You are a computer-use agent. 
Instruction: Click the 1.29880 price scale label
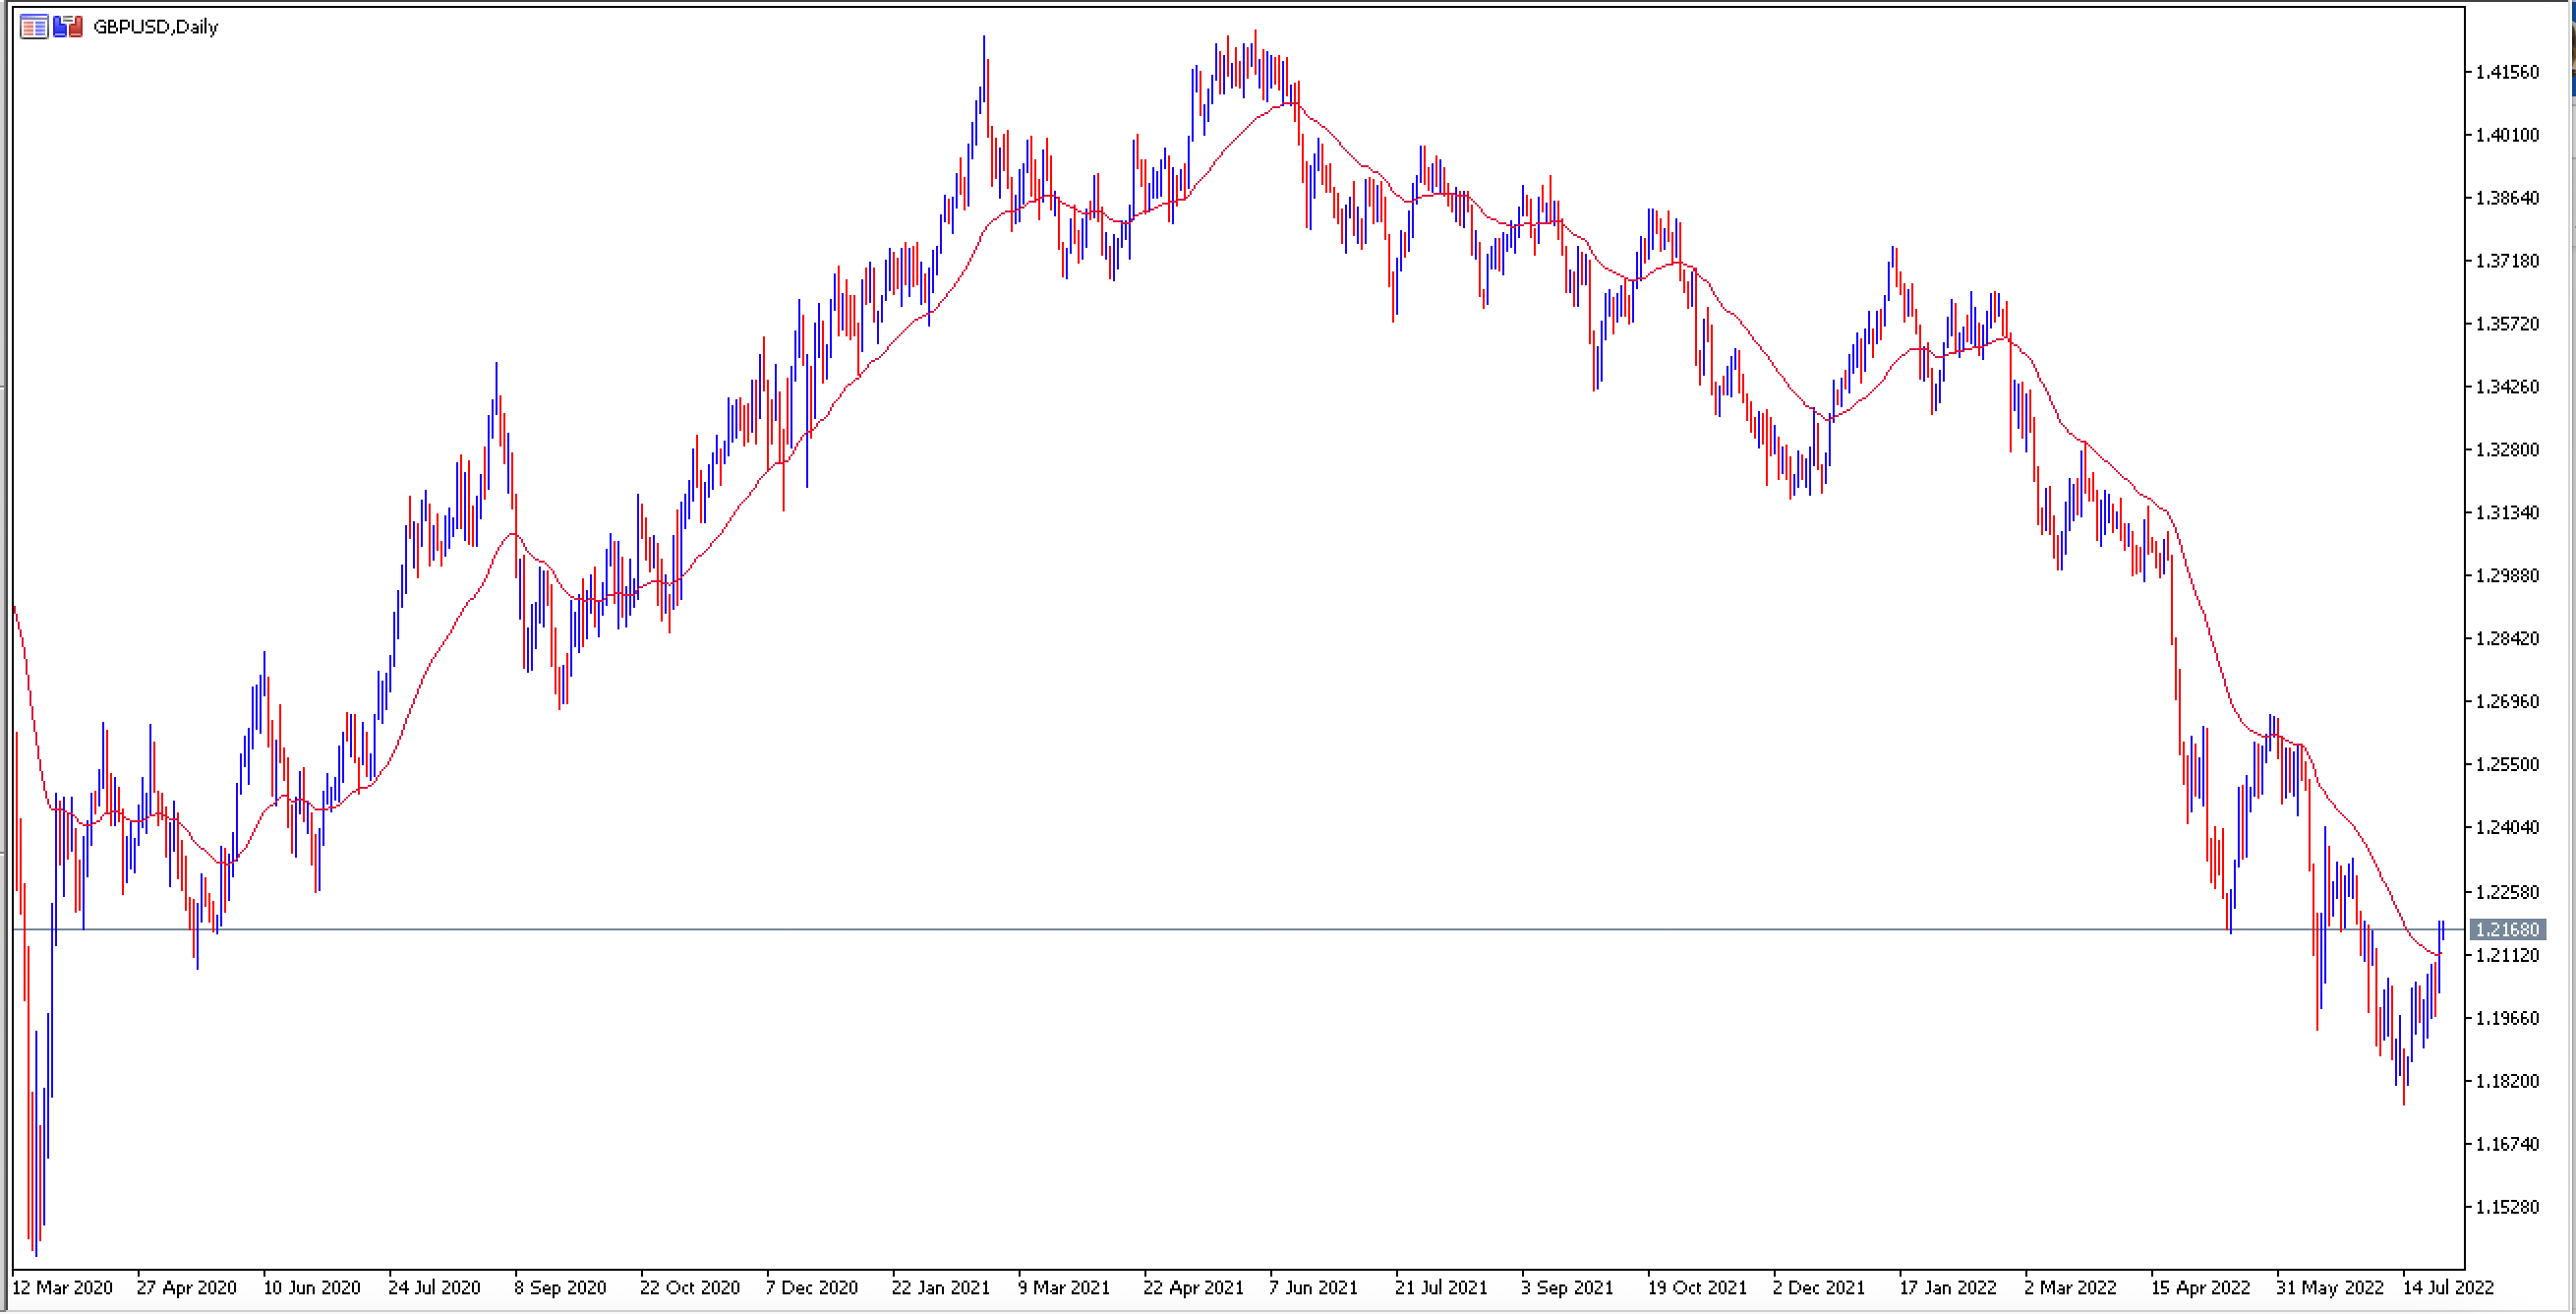[2506, 576]
